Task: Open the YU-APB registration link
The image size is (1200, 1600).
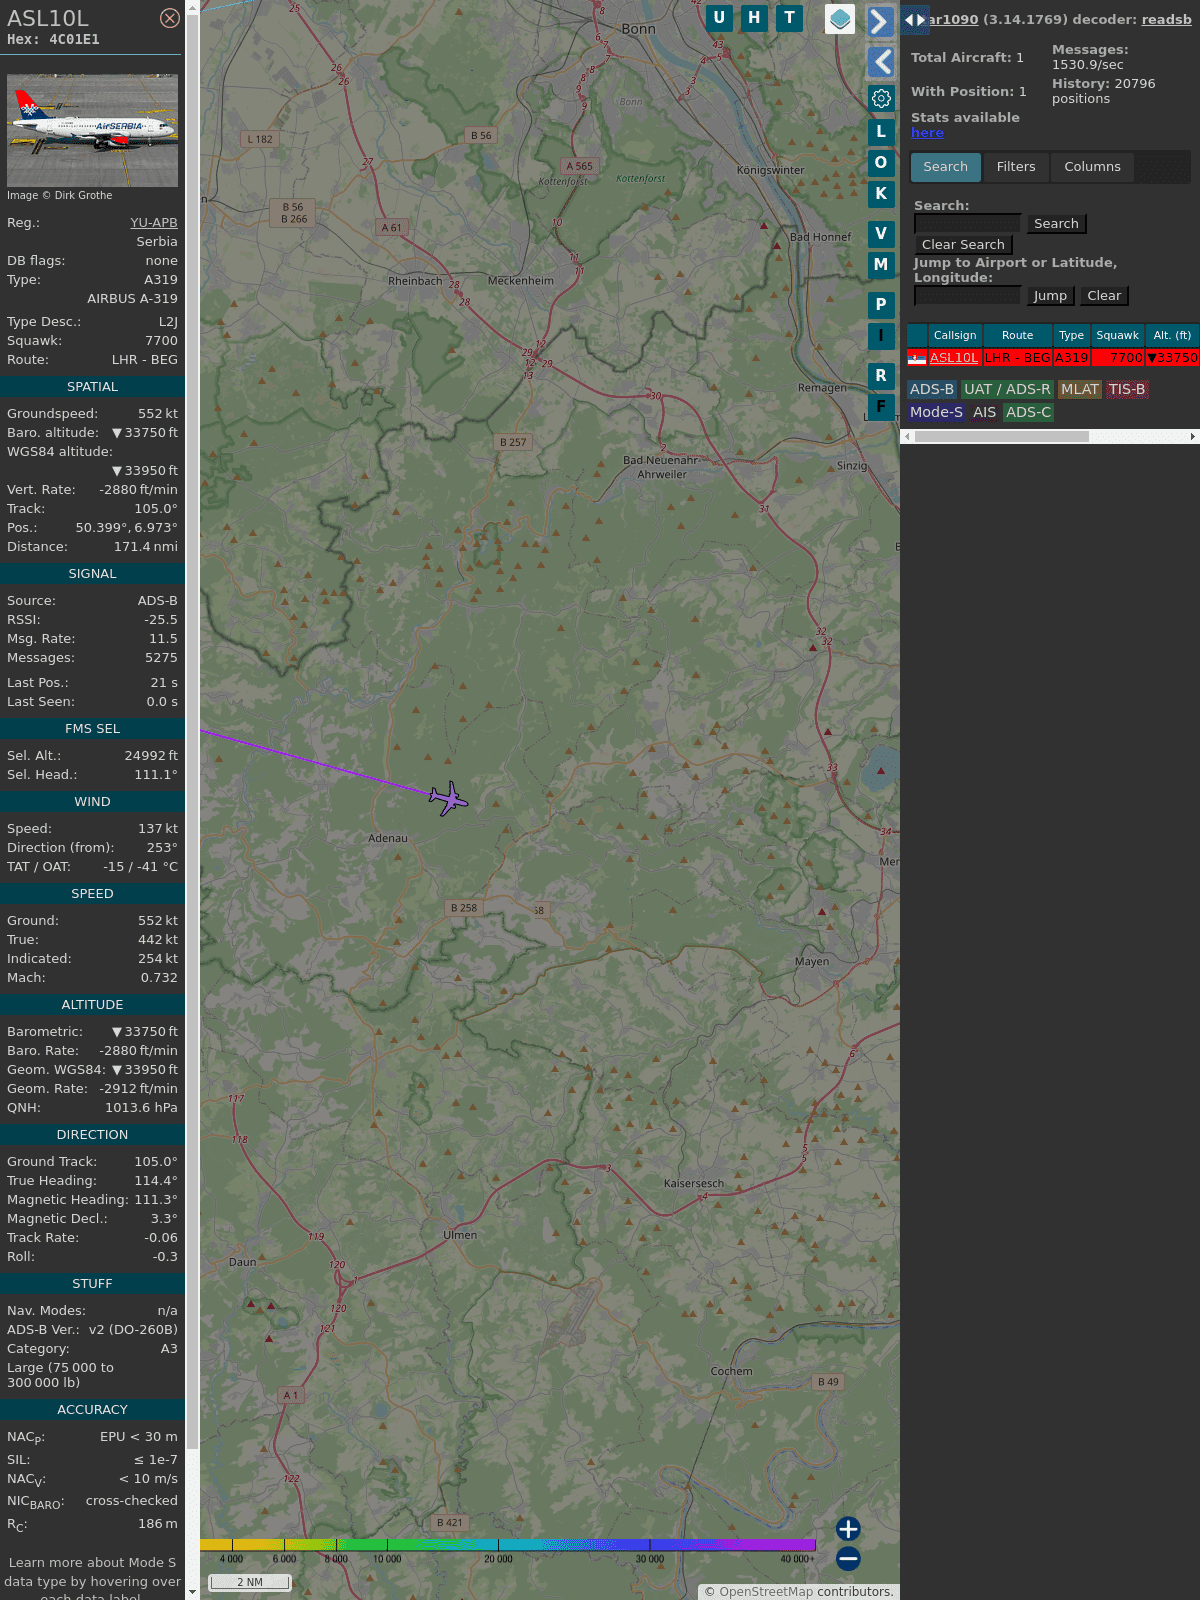Action: click(153, 223)
